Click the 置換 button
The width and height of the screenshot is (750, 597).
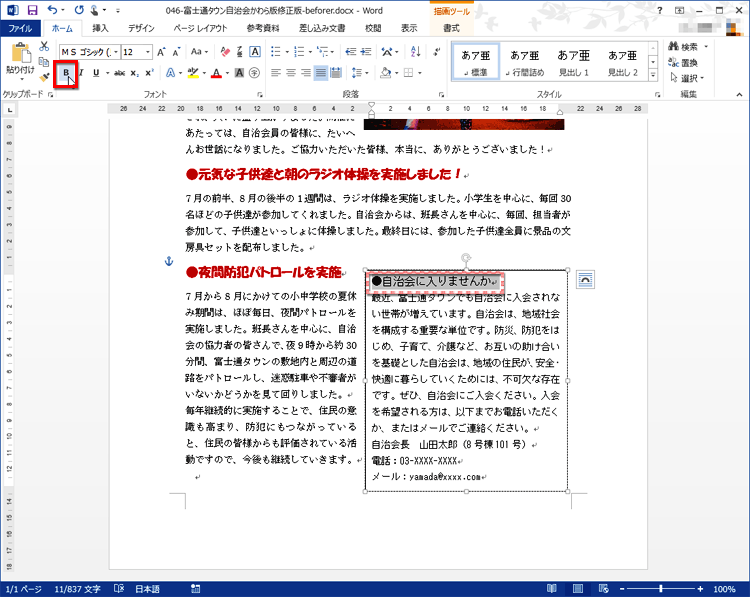(683, 63)
